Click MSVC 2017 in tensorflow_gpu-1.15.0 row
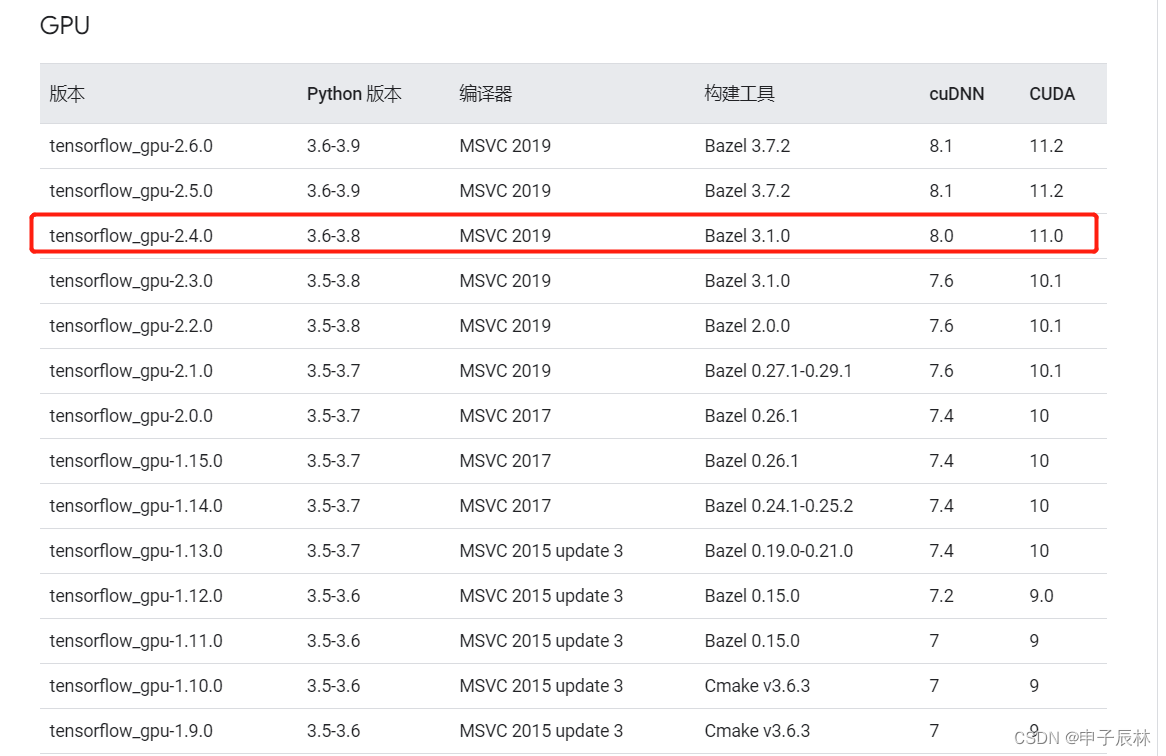The width and height of the screenshot is (1166, 756). pyautogui.click(x=505, y=461)
